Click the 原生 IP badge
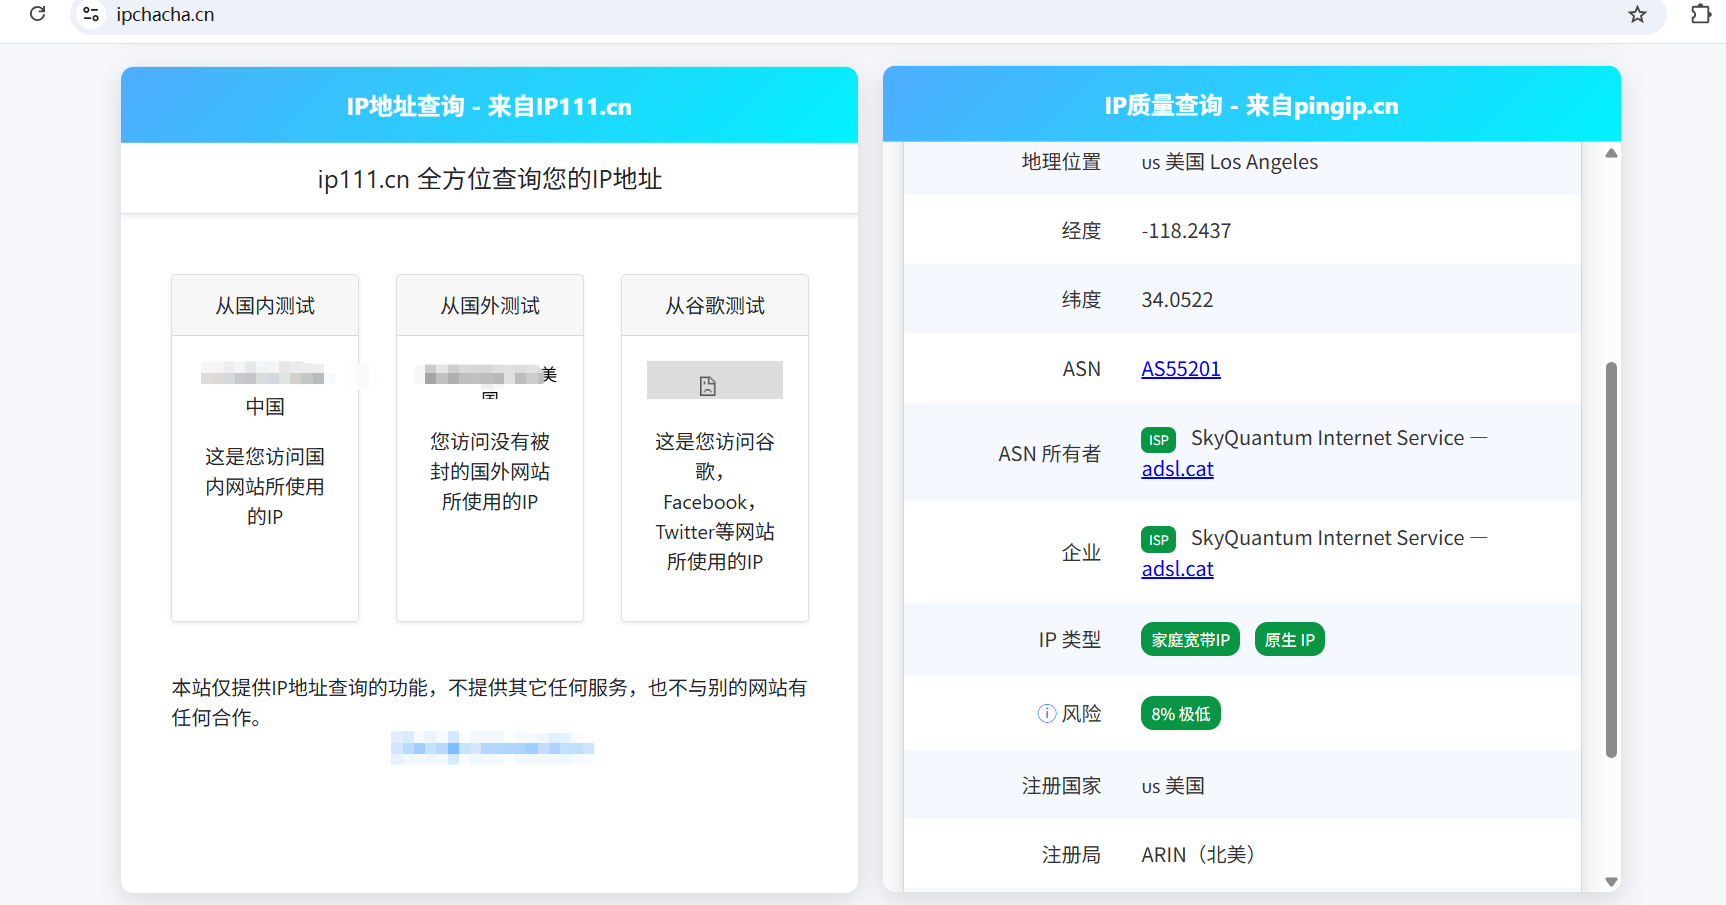Viewport: 1726px width, 905px height. 1289,640
